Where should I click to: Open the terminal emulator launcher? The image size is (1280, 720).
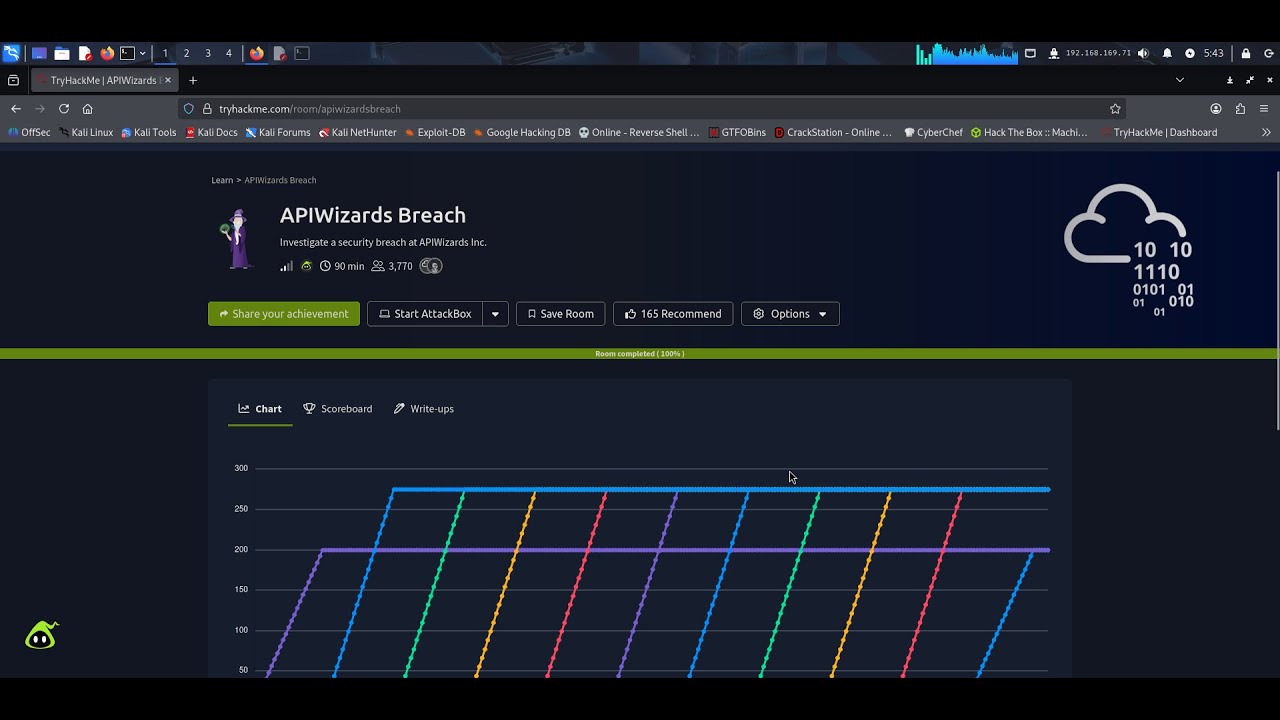point(127,53)
